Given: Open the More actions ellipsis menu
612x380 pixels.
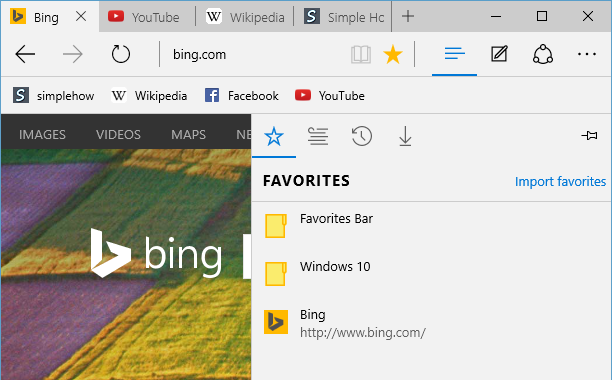Looking at the screenshot, I should (x=587, y=54).
